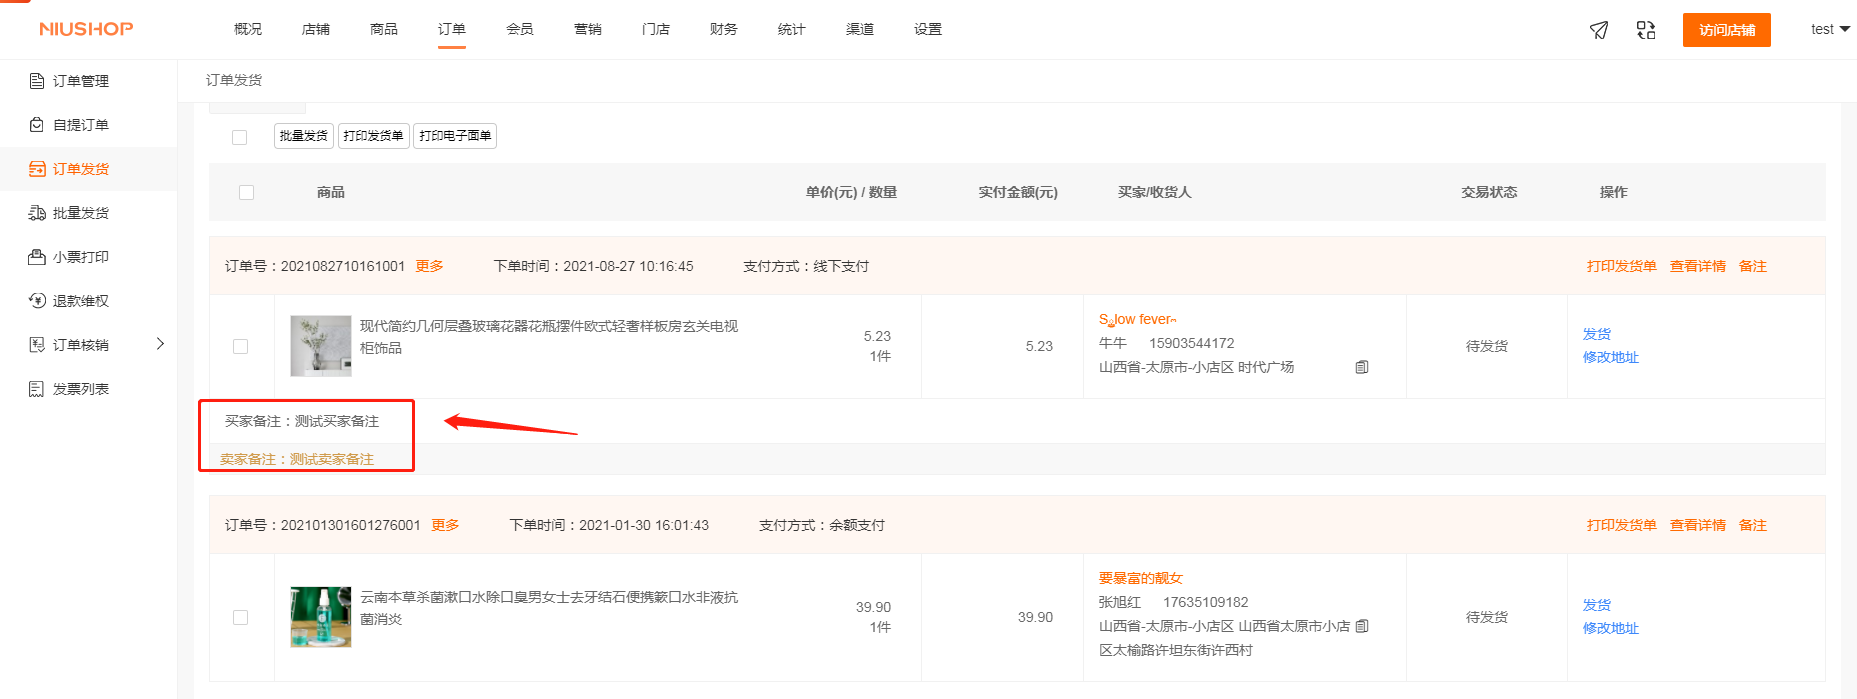Open the test user dropdown
Image resolution: width=1857 pixels, height=699 pixels.
[1830, 29]
